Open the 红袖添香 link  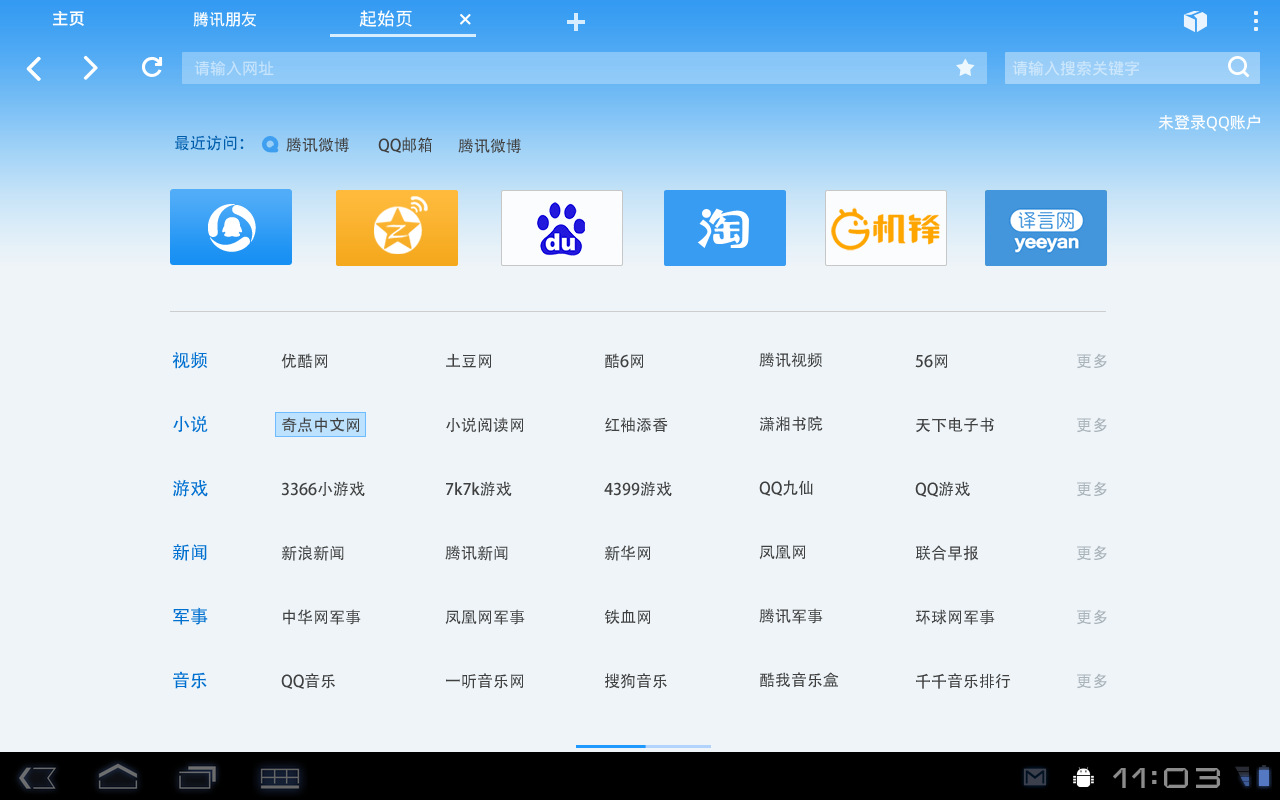click(x=636, y=425)
